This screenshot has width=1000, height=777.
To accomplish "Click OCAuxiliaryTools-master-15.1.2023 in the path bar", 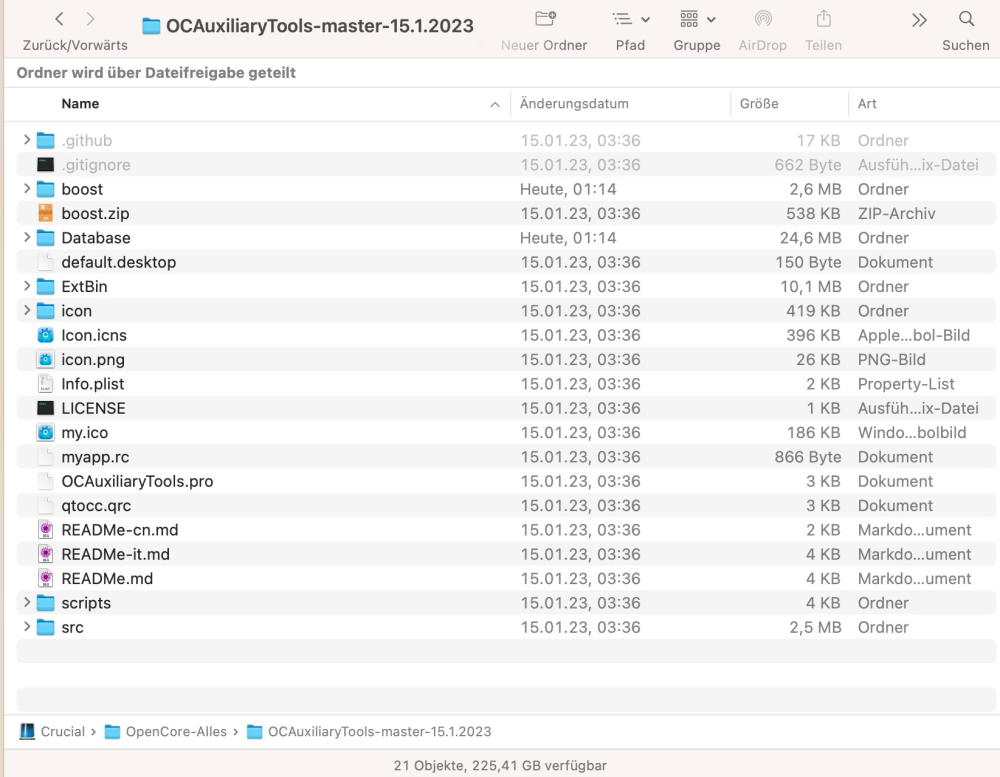I will tap(379, 731).
